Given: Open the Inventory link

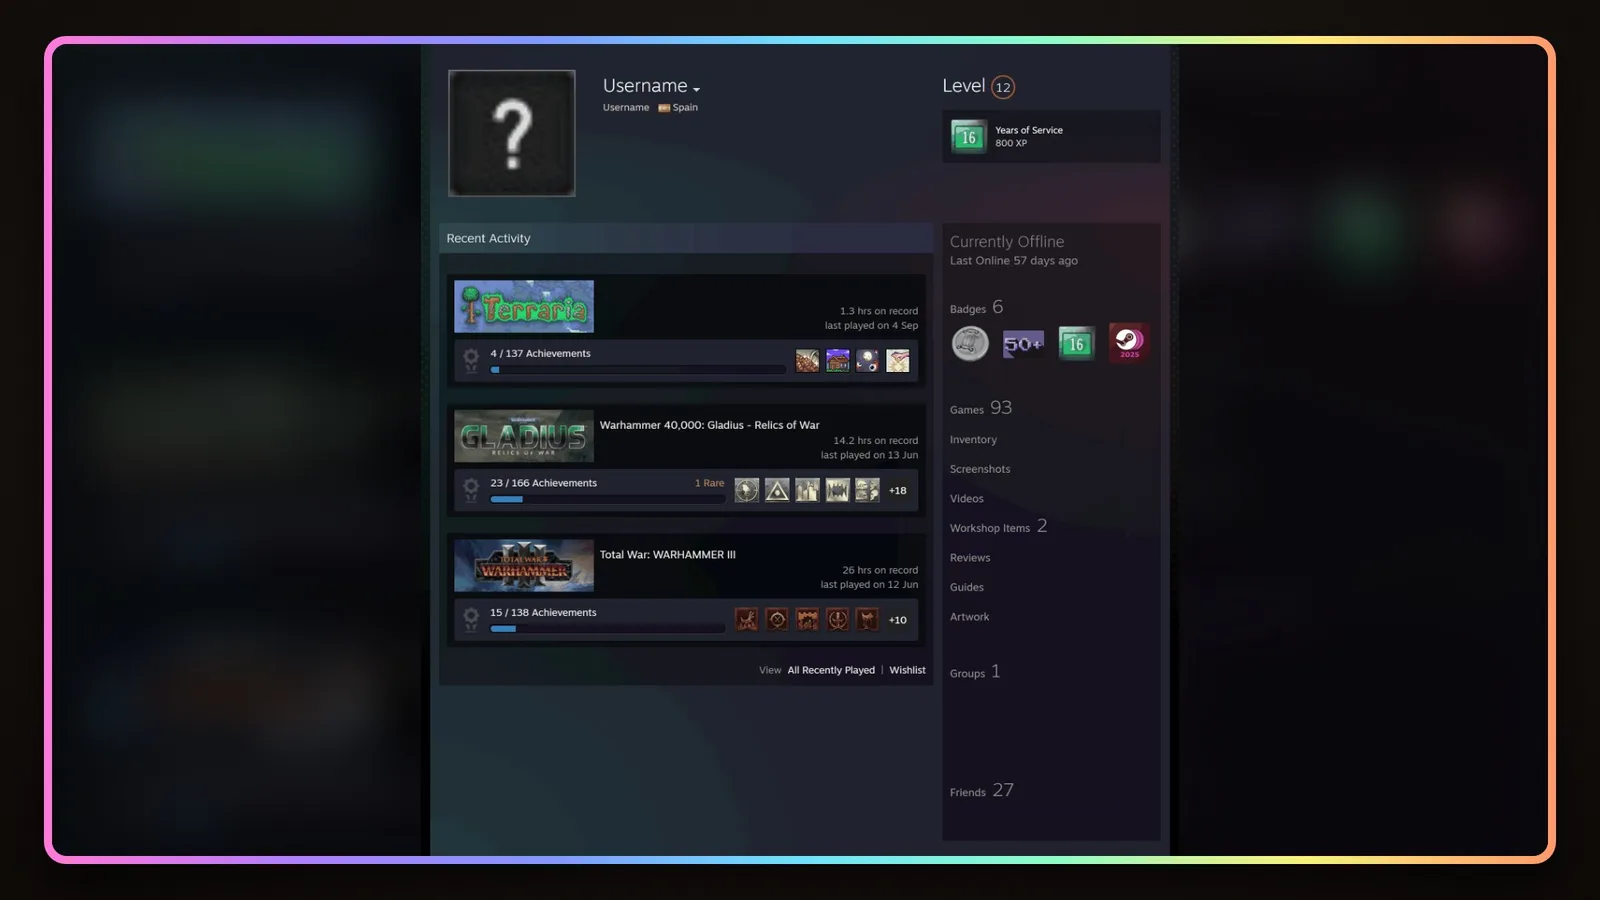Looking at the screenshot, I should click(x=973, y=440).
